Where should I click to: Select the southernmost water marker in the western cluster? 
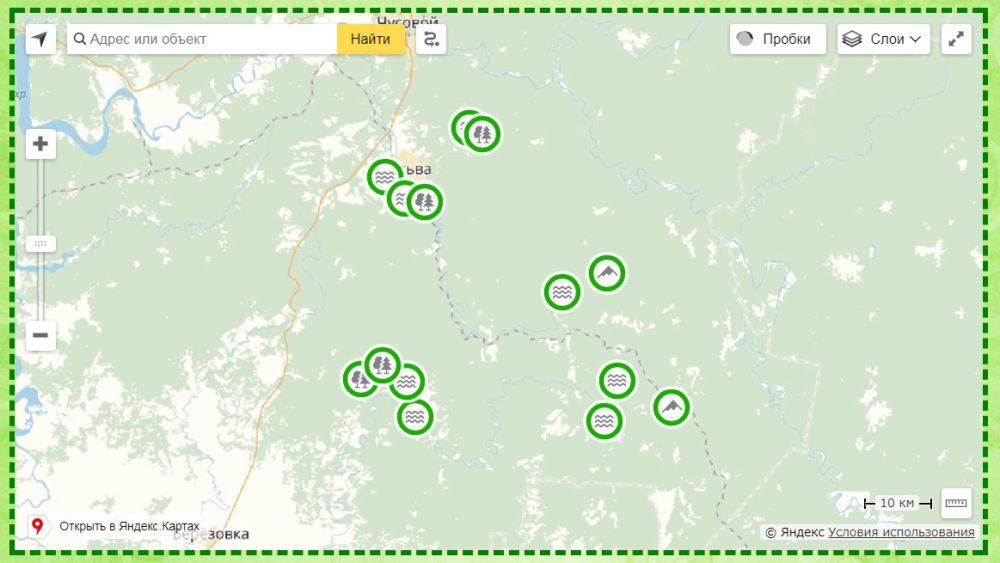pyautogui.click(x=415, y=417)
